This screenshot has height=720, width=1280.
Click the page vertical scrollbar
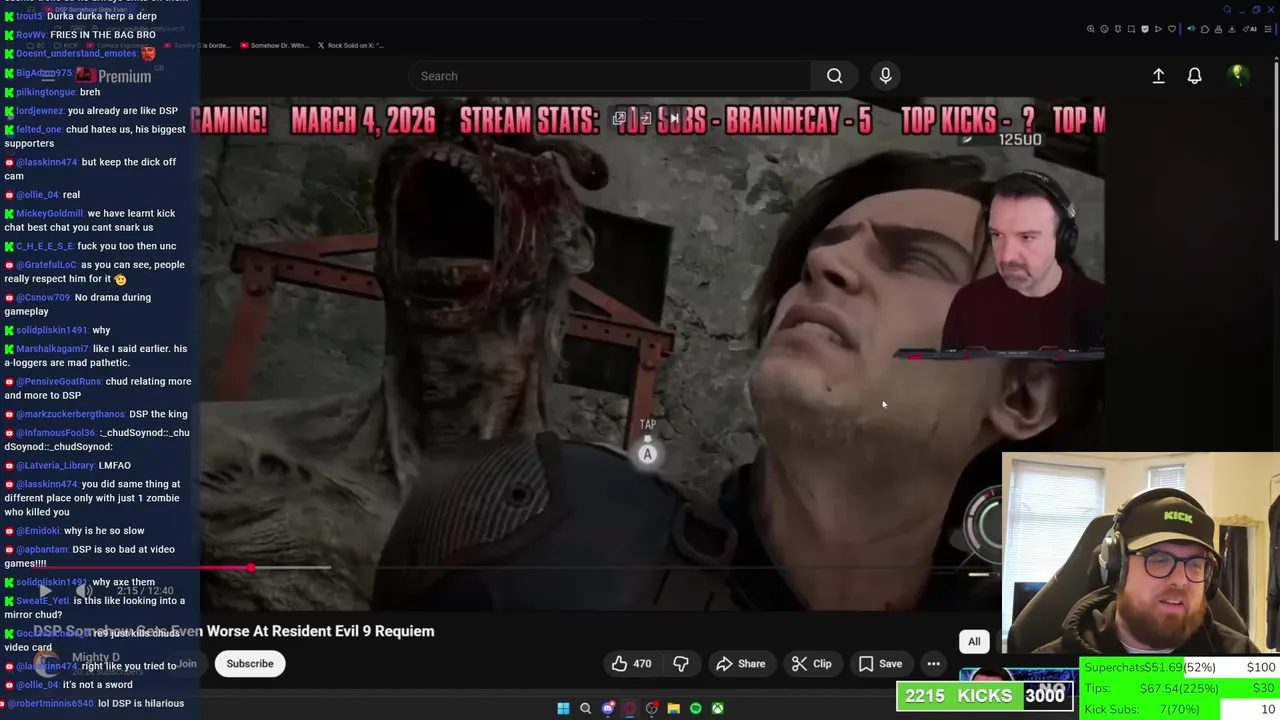[1274, 150]
